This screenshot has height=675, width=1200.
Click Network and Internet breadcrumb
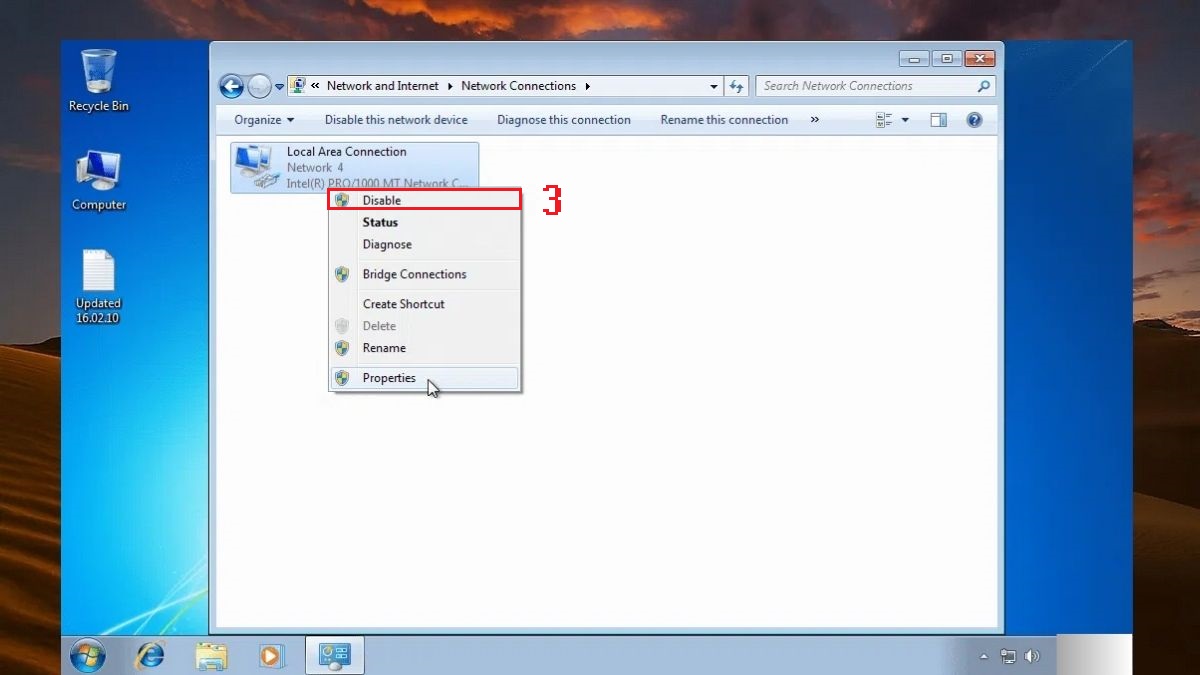point(383,86)
